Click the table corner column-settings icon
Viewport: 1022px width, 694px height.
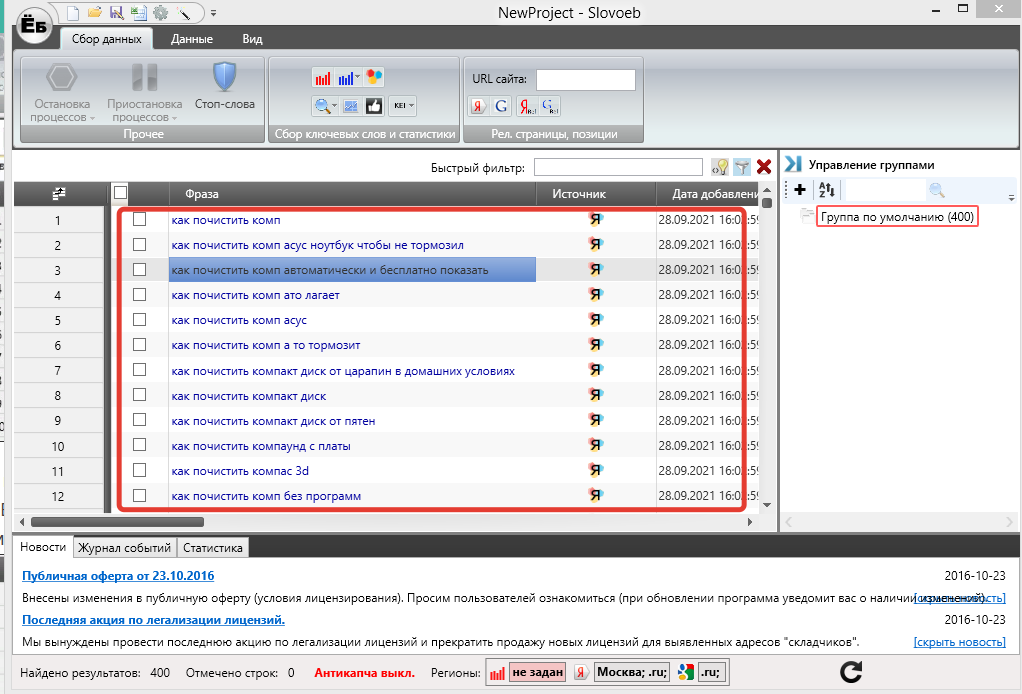[59, 194]
